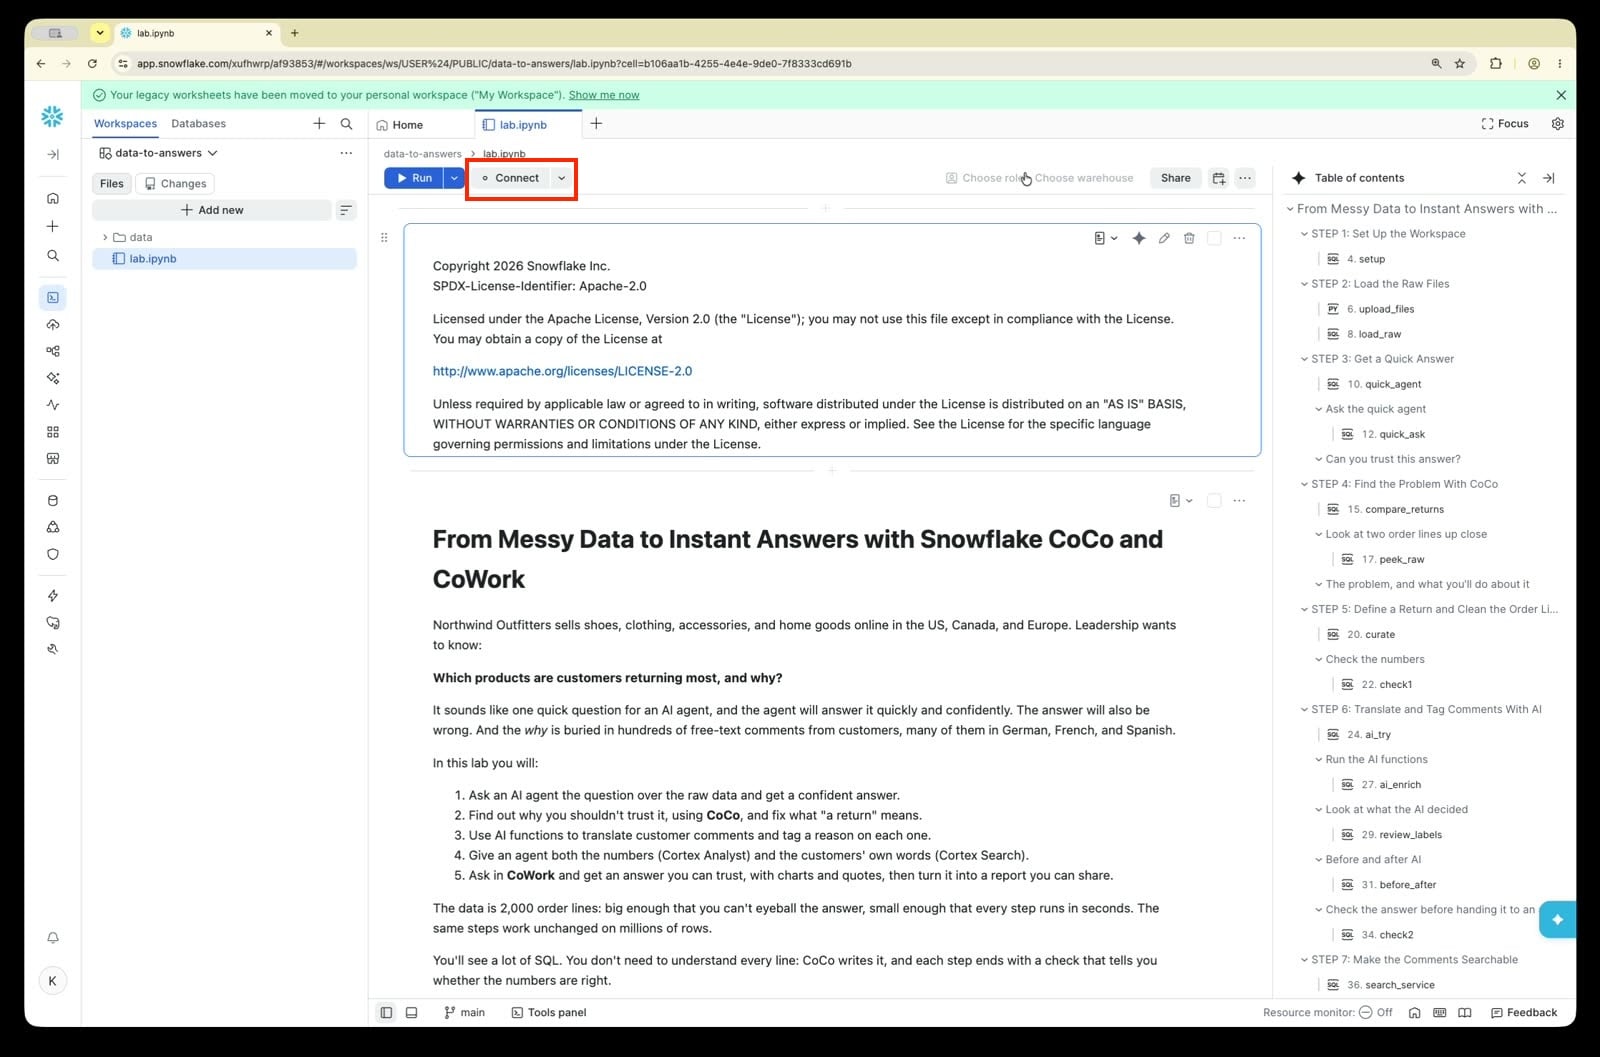The width and height of the screenshot is (1600, 1057).
Task: Open the documentation book icon in bottom bar
Action: click(1464, 1012)
